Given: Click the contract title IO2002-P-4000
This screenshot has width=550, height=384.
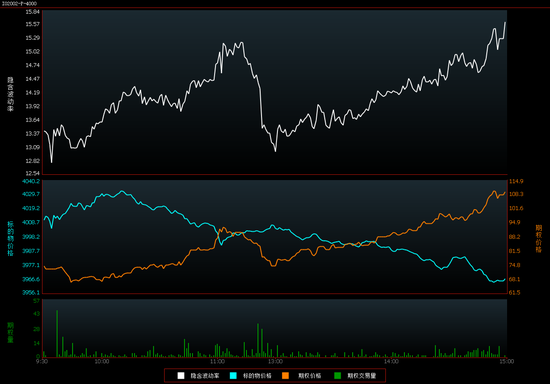Looking at the screenshot, I should click(19, 4).
